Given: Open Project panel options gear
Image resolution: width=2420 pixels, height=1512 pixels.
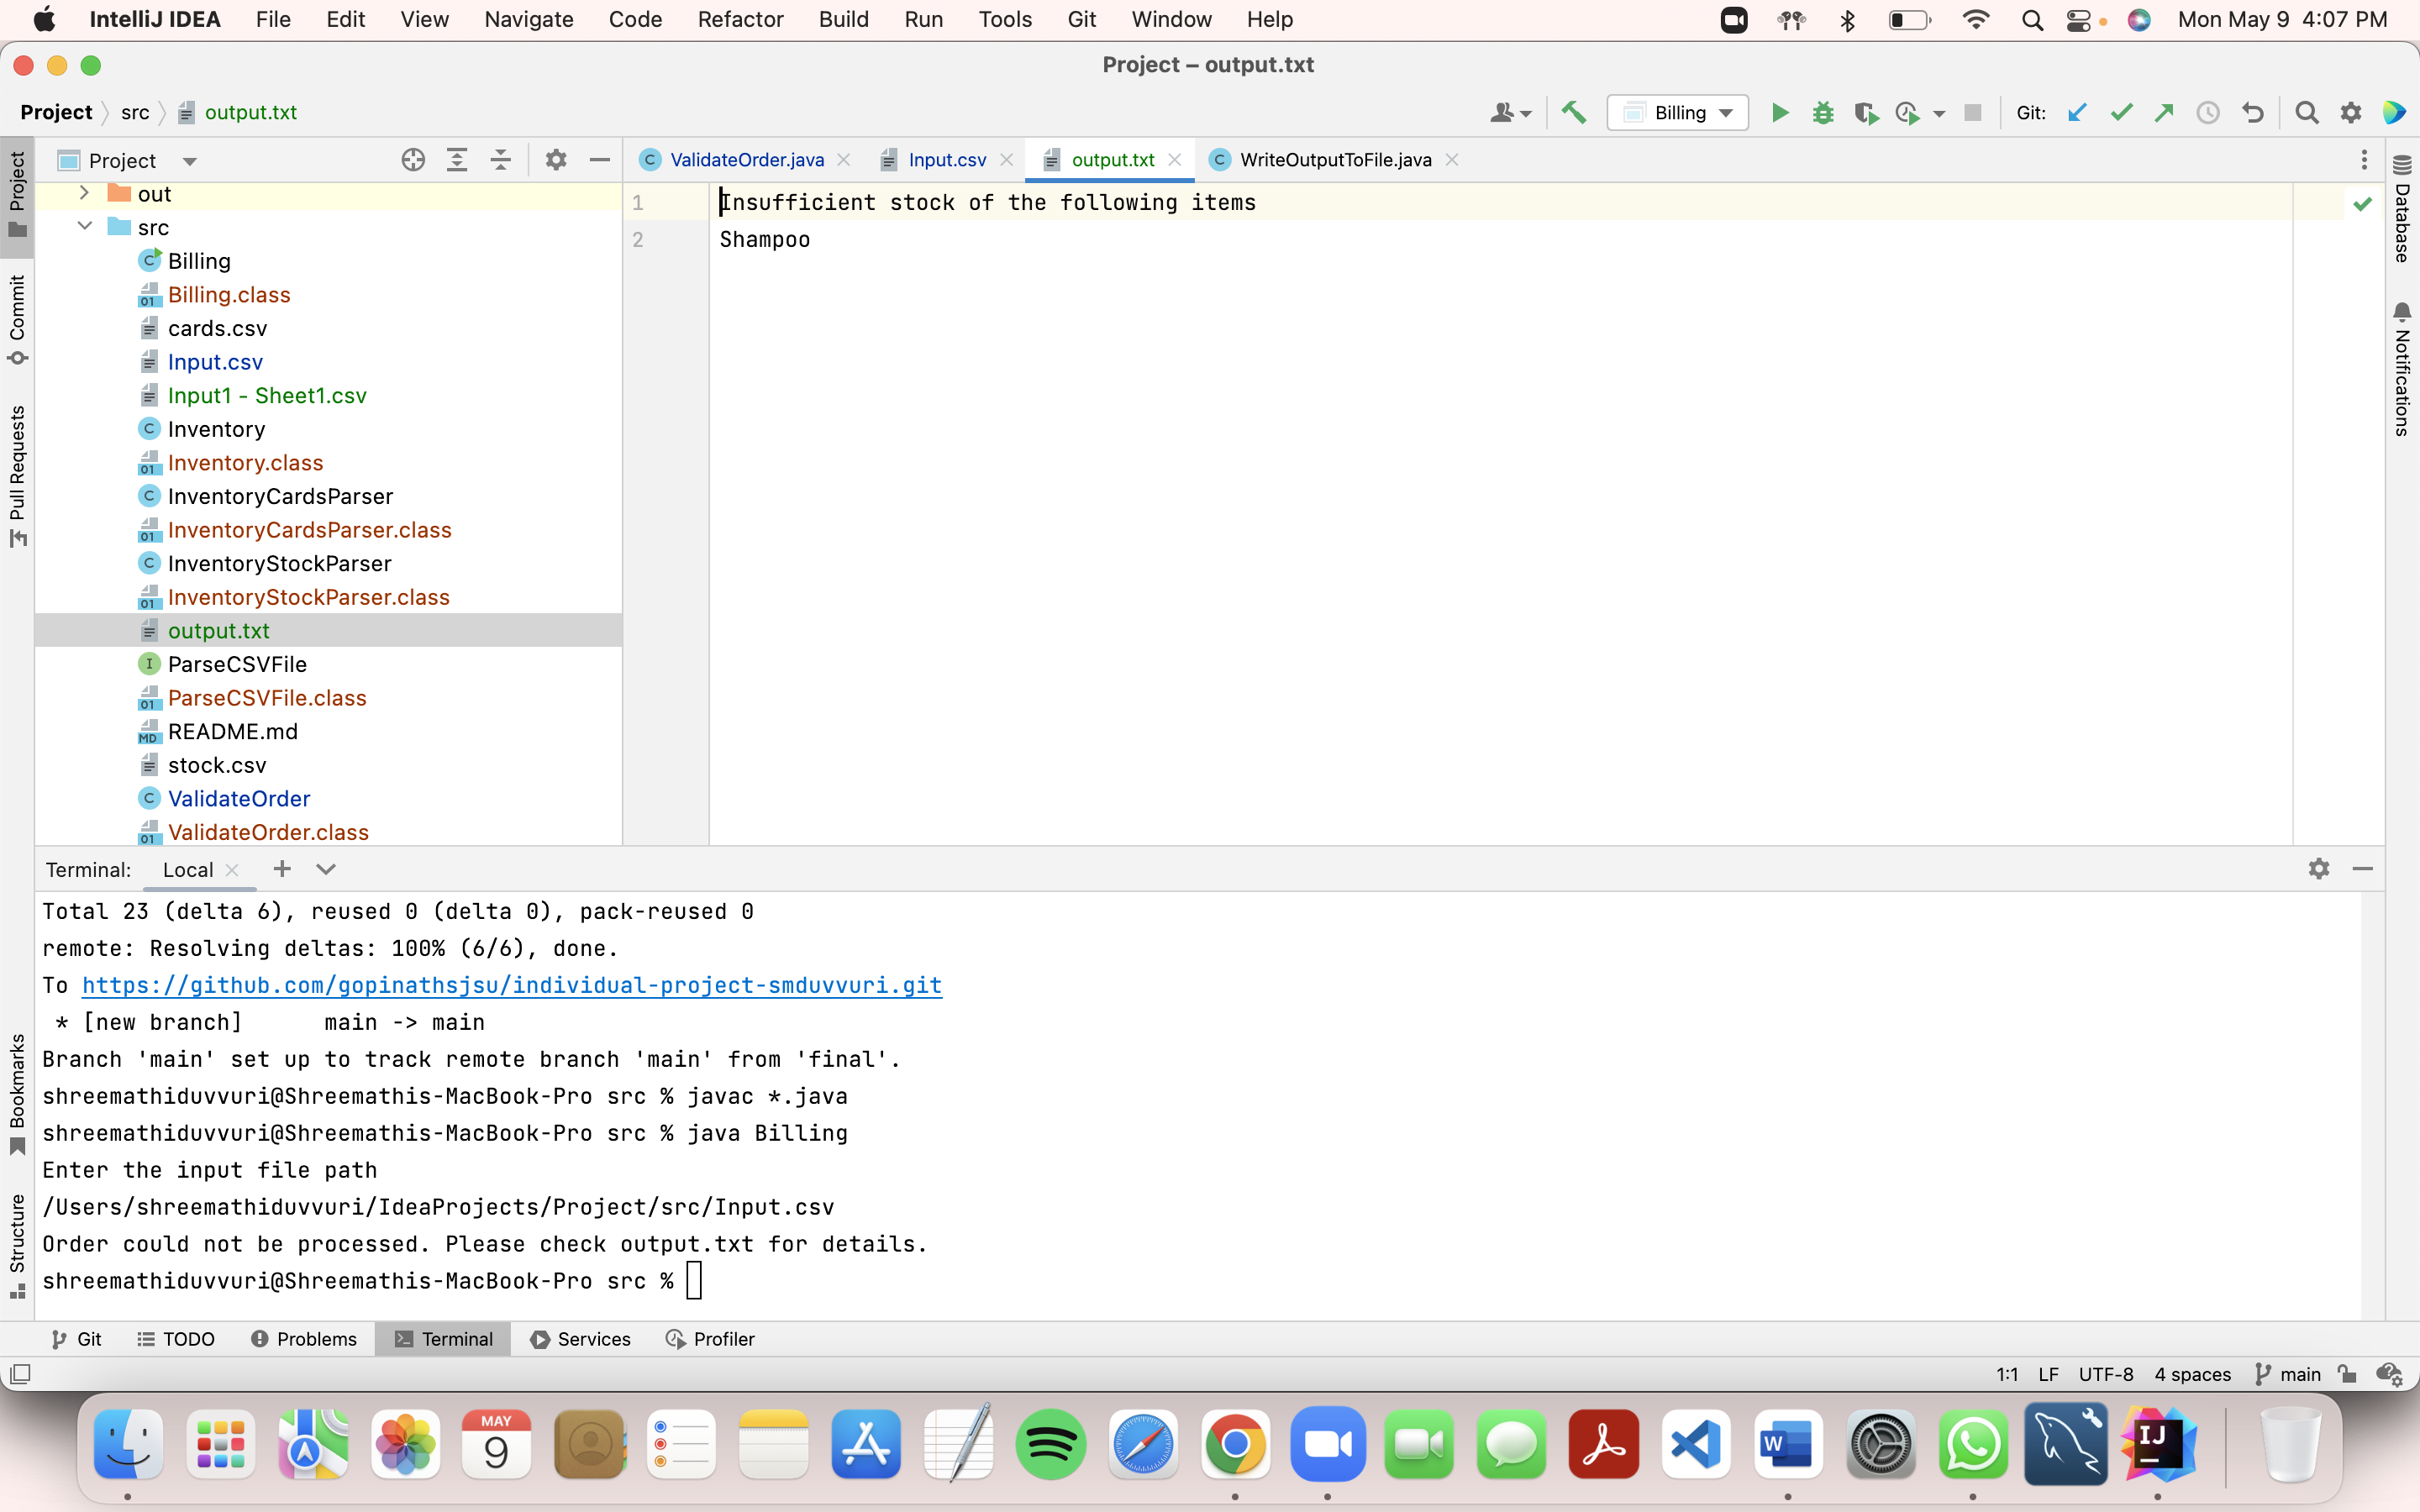Looking at the screenshot, I should coord(556,160).
